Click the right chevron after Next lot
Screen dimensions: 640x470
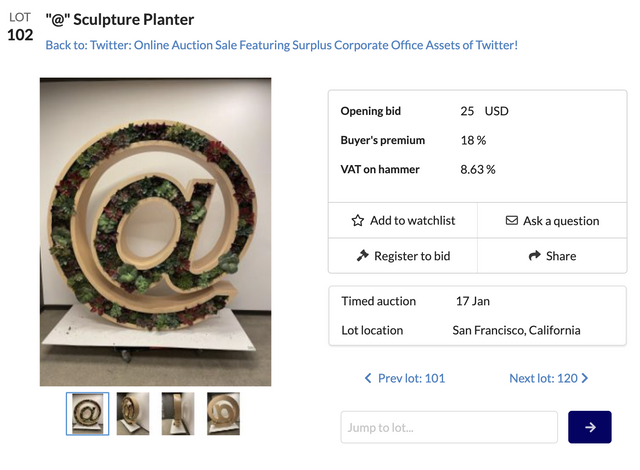point(585,379)
